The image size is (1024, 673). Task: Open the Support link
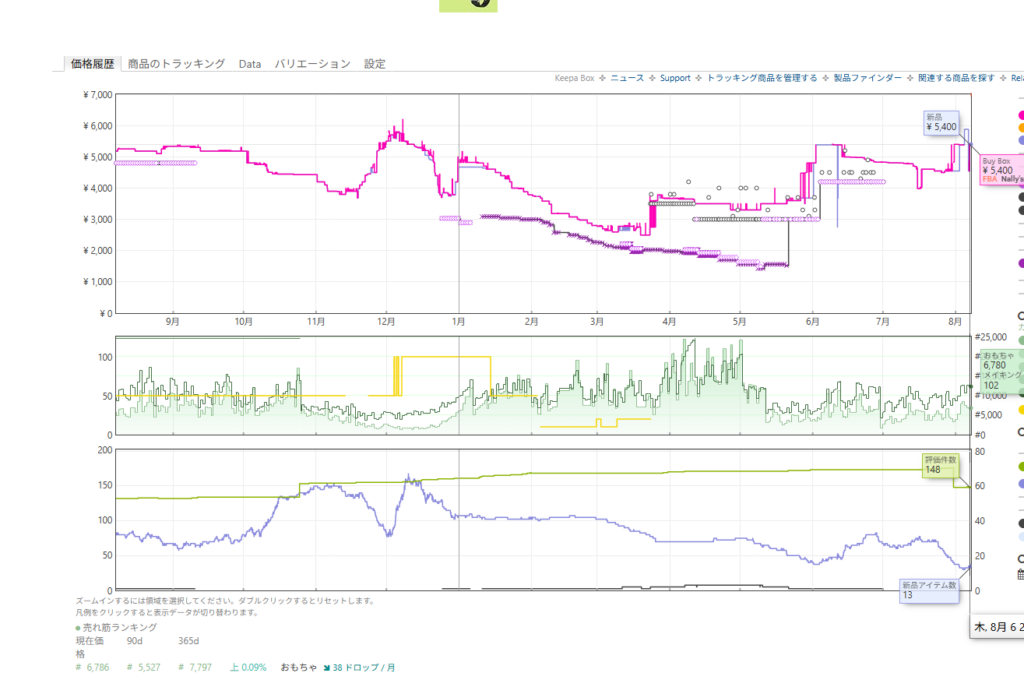675,78
